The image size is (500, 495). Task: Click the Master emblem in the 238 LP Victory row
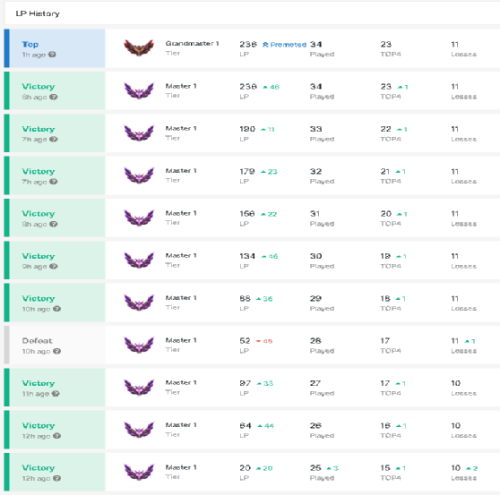tap(139, 91)
